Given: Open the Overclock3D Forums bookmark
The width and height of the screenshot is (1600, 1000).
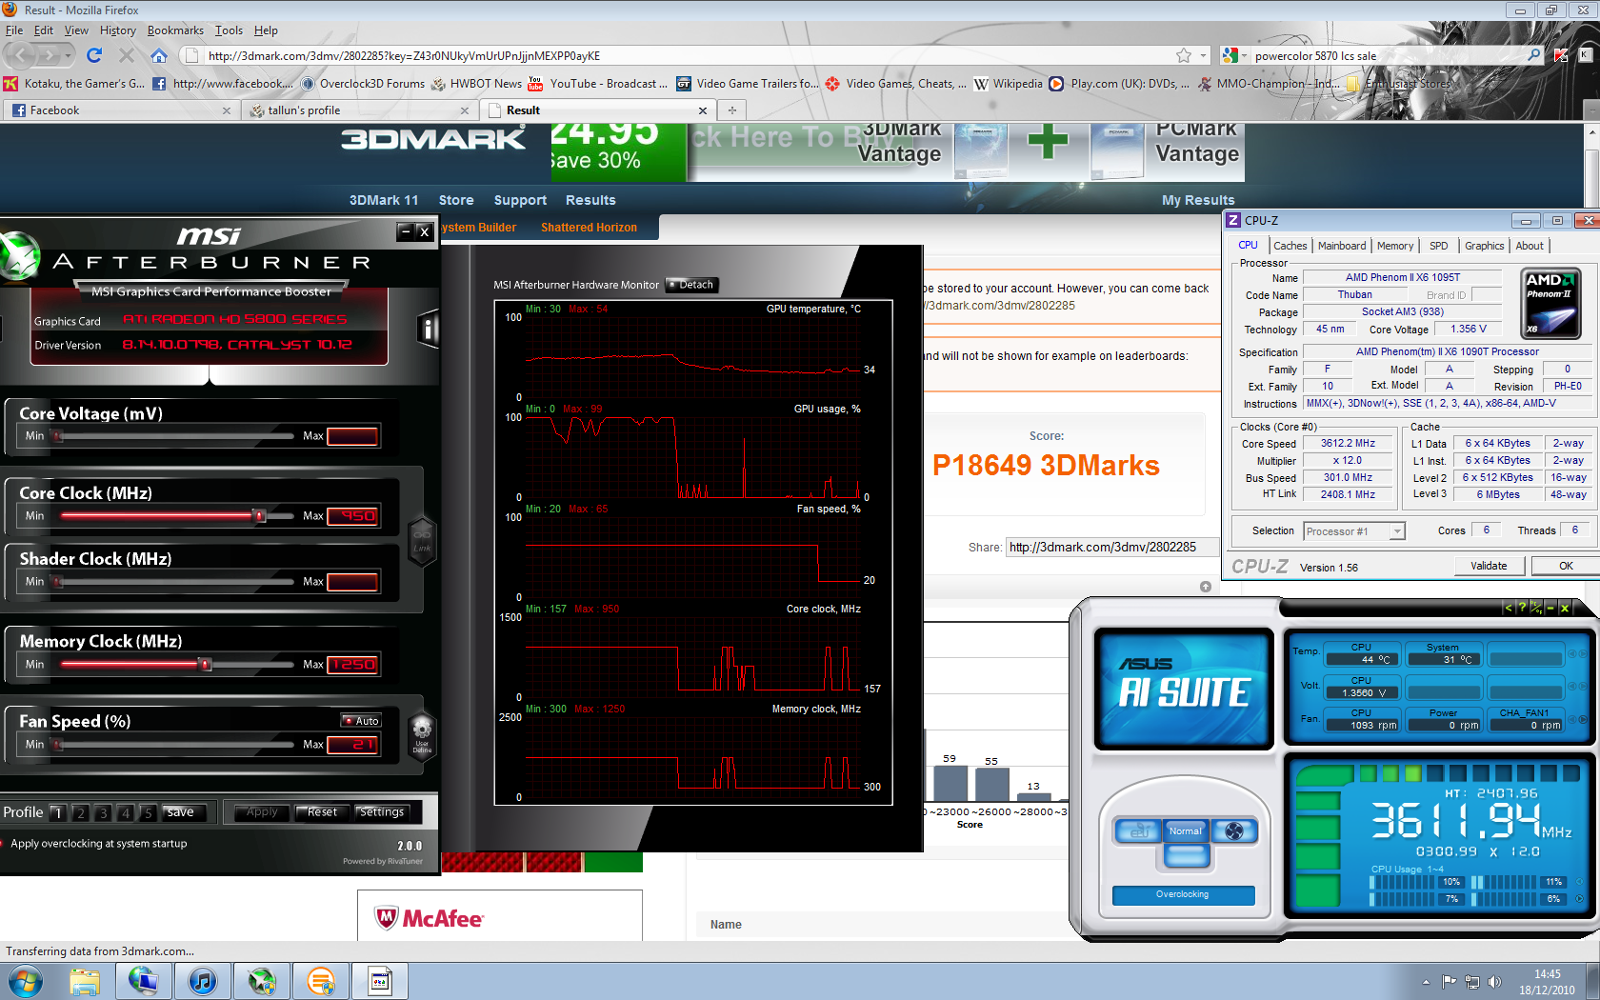Looking at the screenshot, I should click(363, 84).
